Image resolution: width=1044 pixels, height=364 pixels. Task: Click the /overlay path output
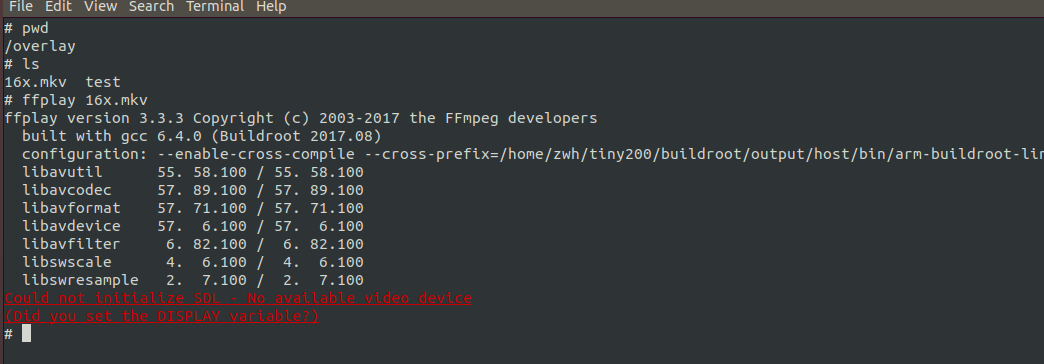pos(40,47)
